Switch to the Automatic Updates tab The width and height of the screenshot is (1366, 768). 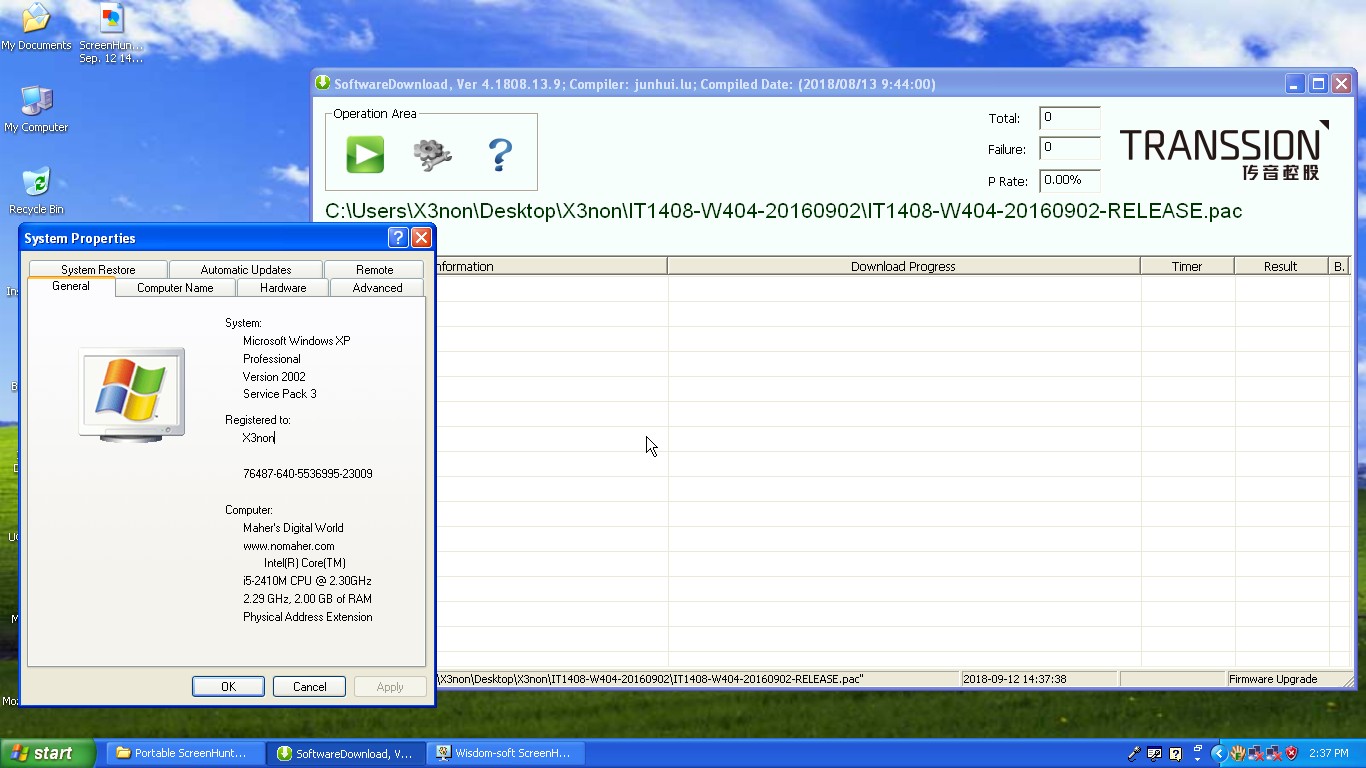click(246, 270)
